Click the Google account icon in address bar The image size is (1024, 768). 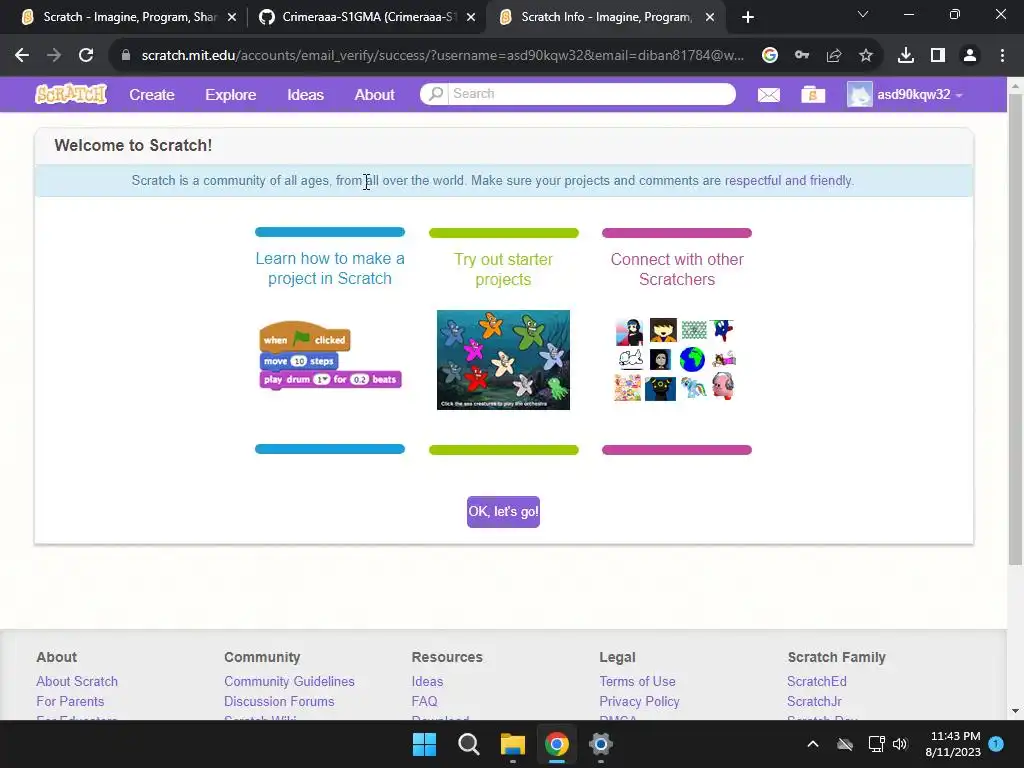tap(770, 56)
